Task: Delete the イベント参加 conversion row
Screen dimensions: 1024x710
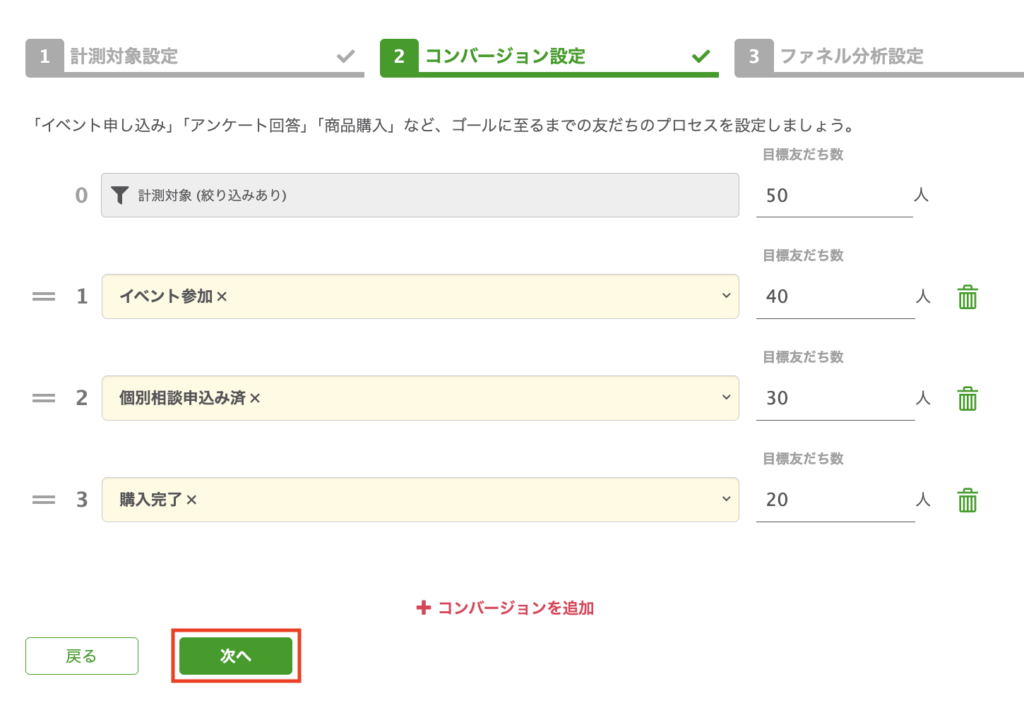Action: [967, 297]
